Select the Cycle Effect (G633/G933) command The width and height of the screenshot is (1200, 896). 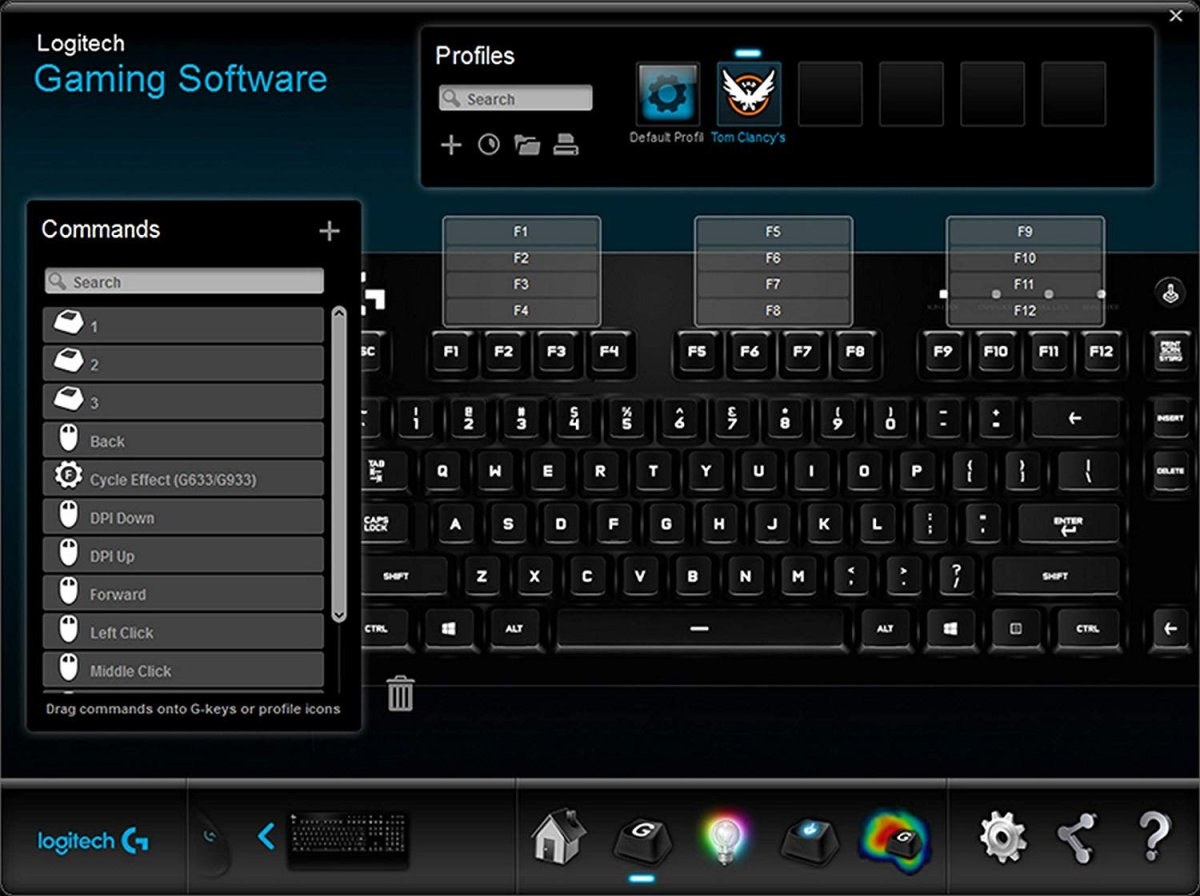coord(184,479)
